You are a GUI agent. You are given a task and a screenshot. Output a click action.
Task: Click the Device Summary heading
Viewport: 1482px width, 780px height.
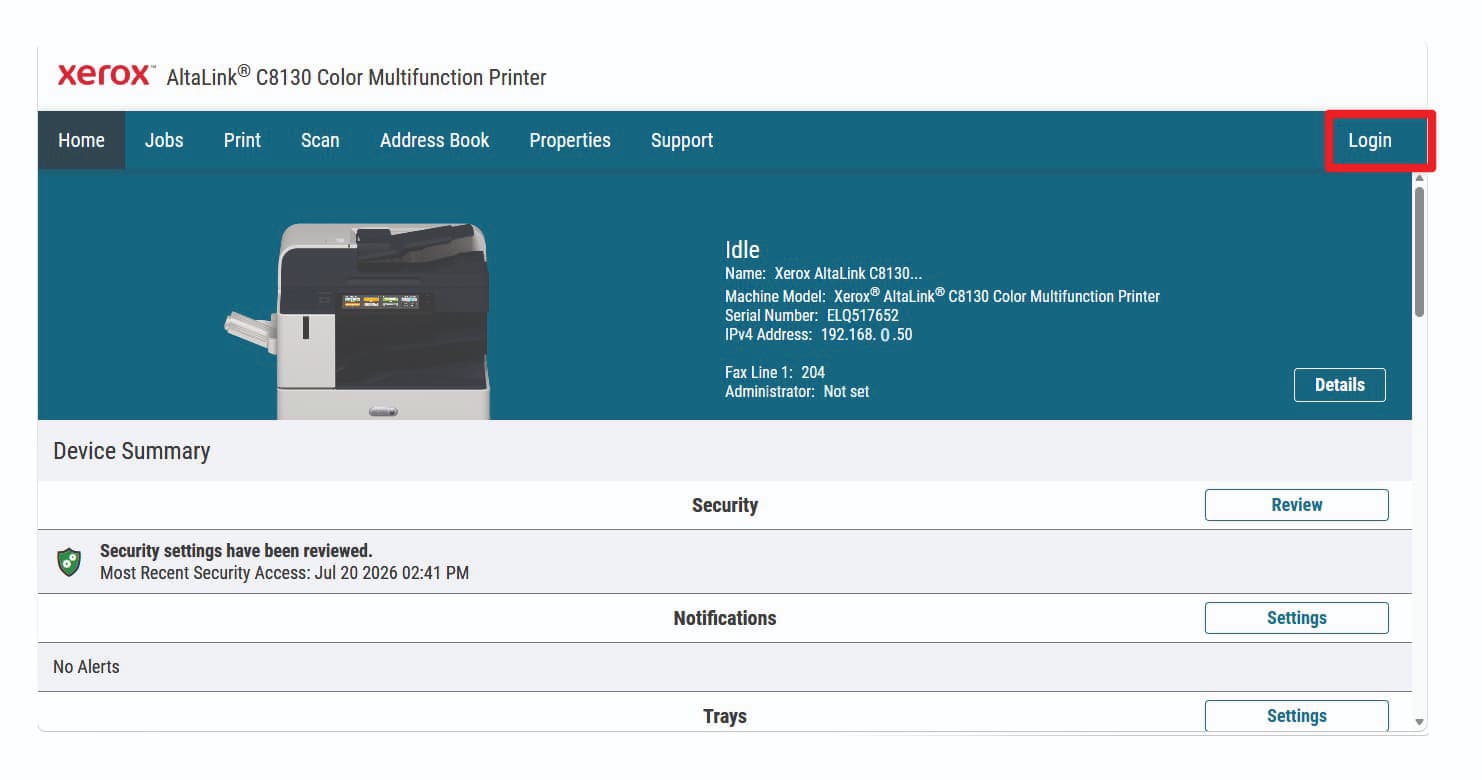[132, 451]
